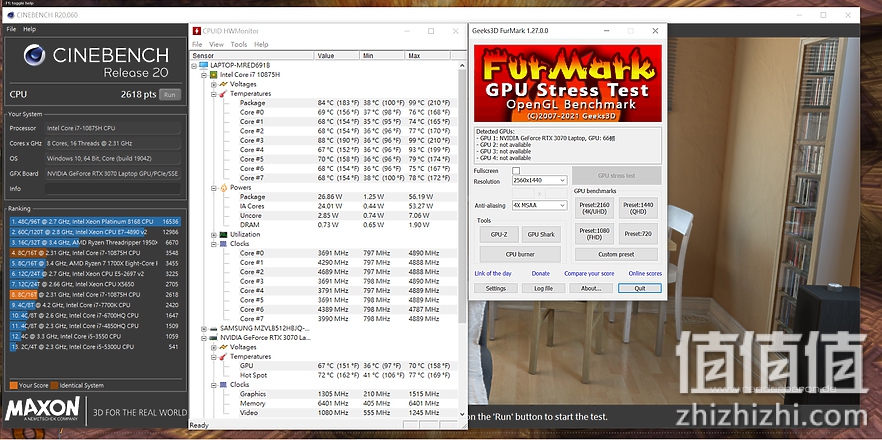Click the GPU stress test button
The height and width of the screenshot is (440, 882).
coord(616,176)
